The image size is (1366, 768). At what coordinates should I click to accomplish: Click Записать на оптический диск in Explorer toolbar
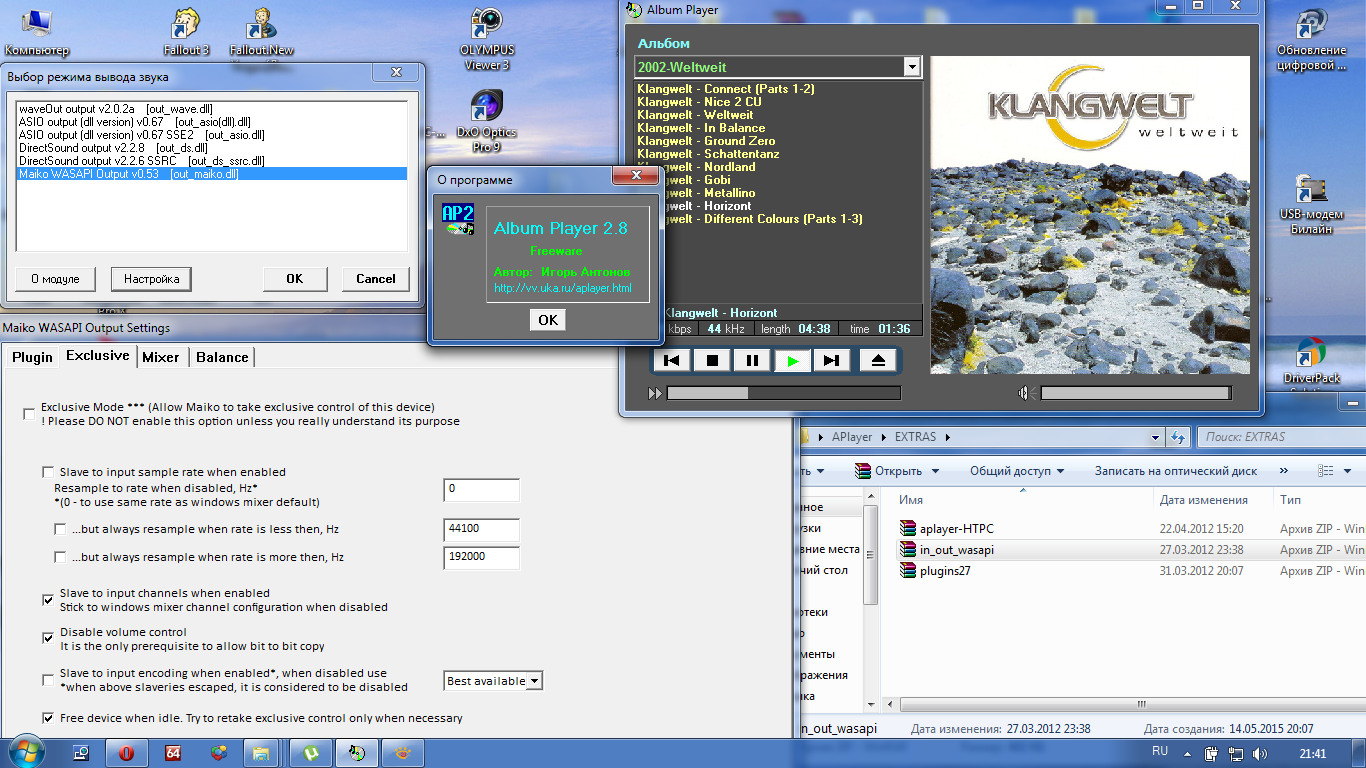pos(1175,471)
